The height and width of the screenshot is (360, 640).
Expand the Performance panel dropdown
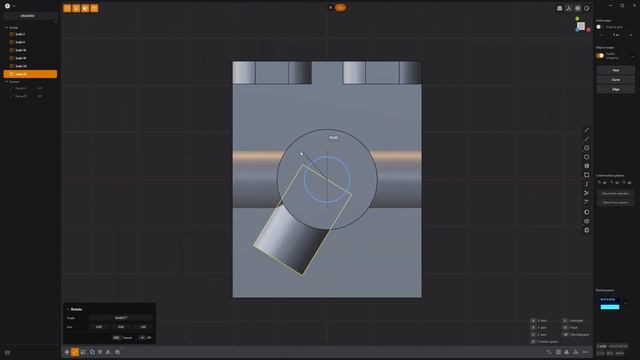click(626, 303)
